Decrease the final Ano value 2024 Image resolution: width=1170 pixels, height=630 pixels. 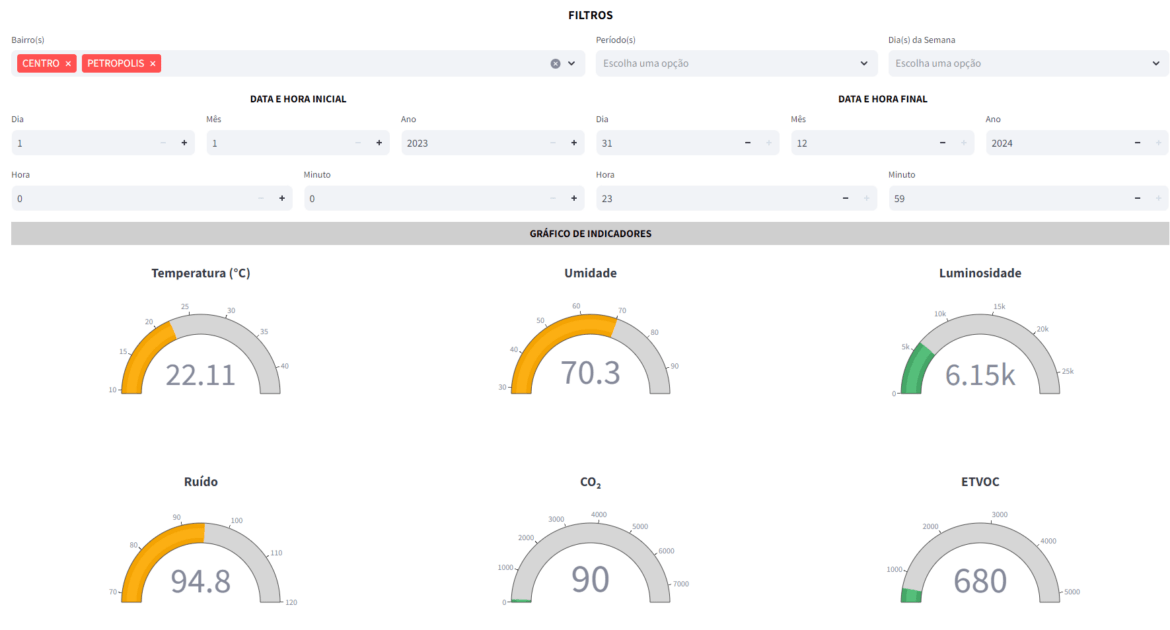[x=1137, y=143]
